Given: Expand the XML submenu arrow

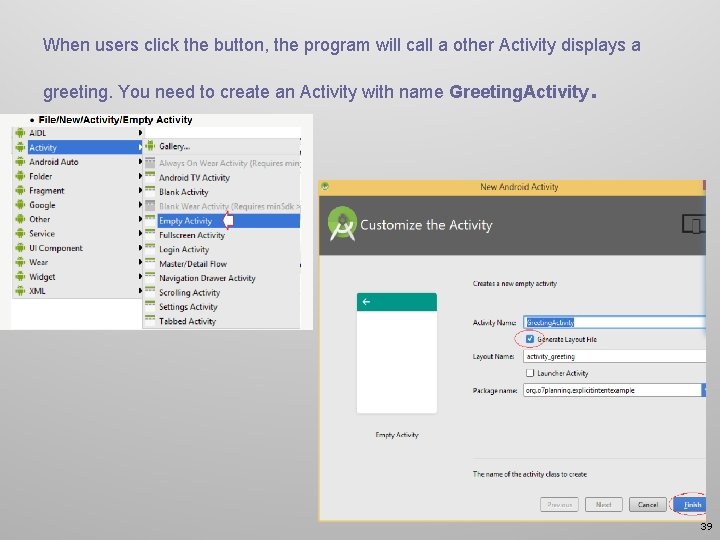Looking at the screenshot, I should click(140, 291).
